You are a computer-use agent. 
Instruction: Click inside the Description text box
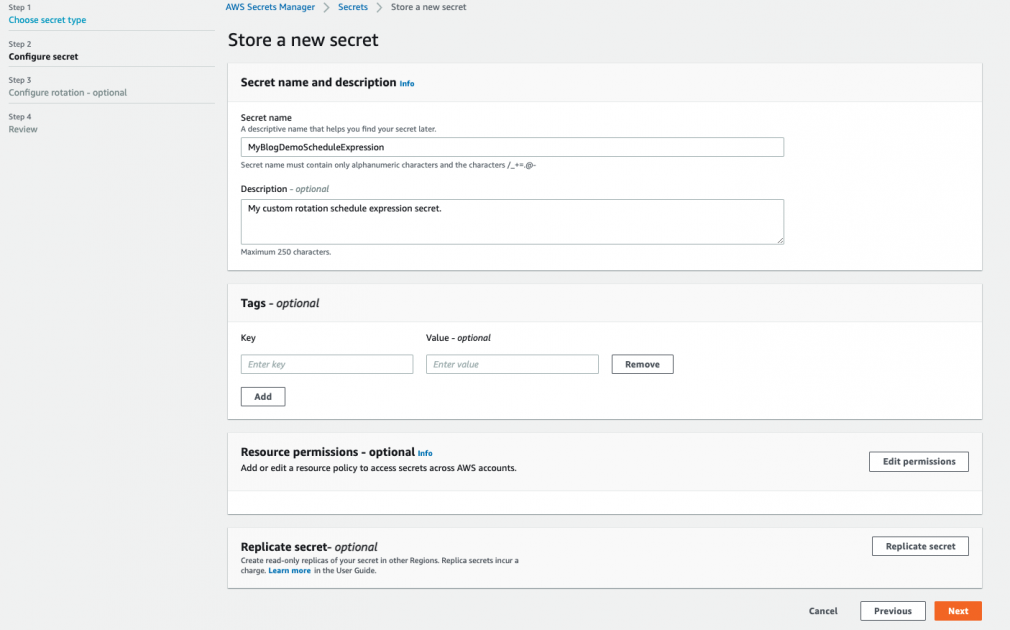[x=511, y=220]
